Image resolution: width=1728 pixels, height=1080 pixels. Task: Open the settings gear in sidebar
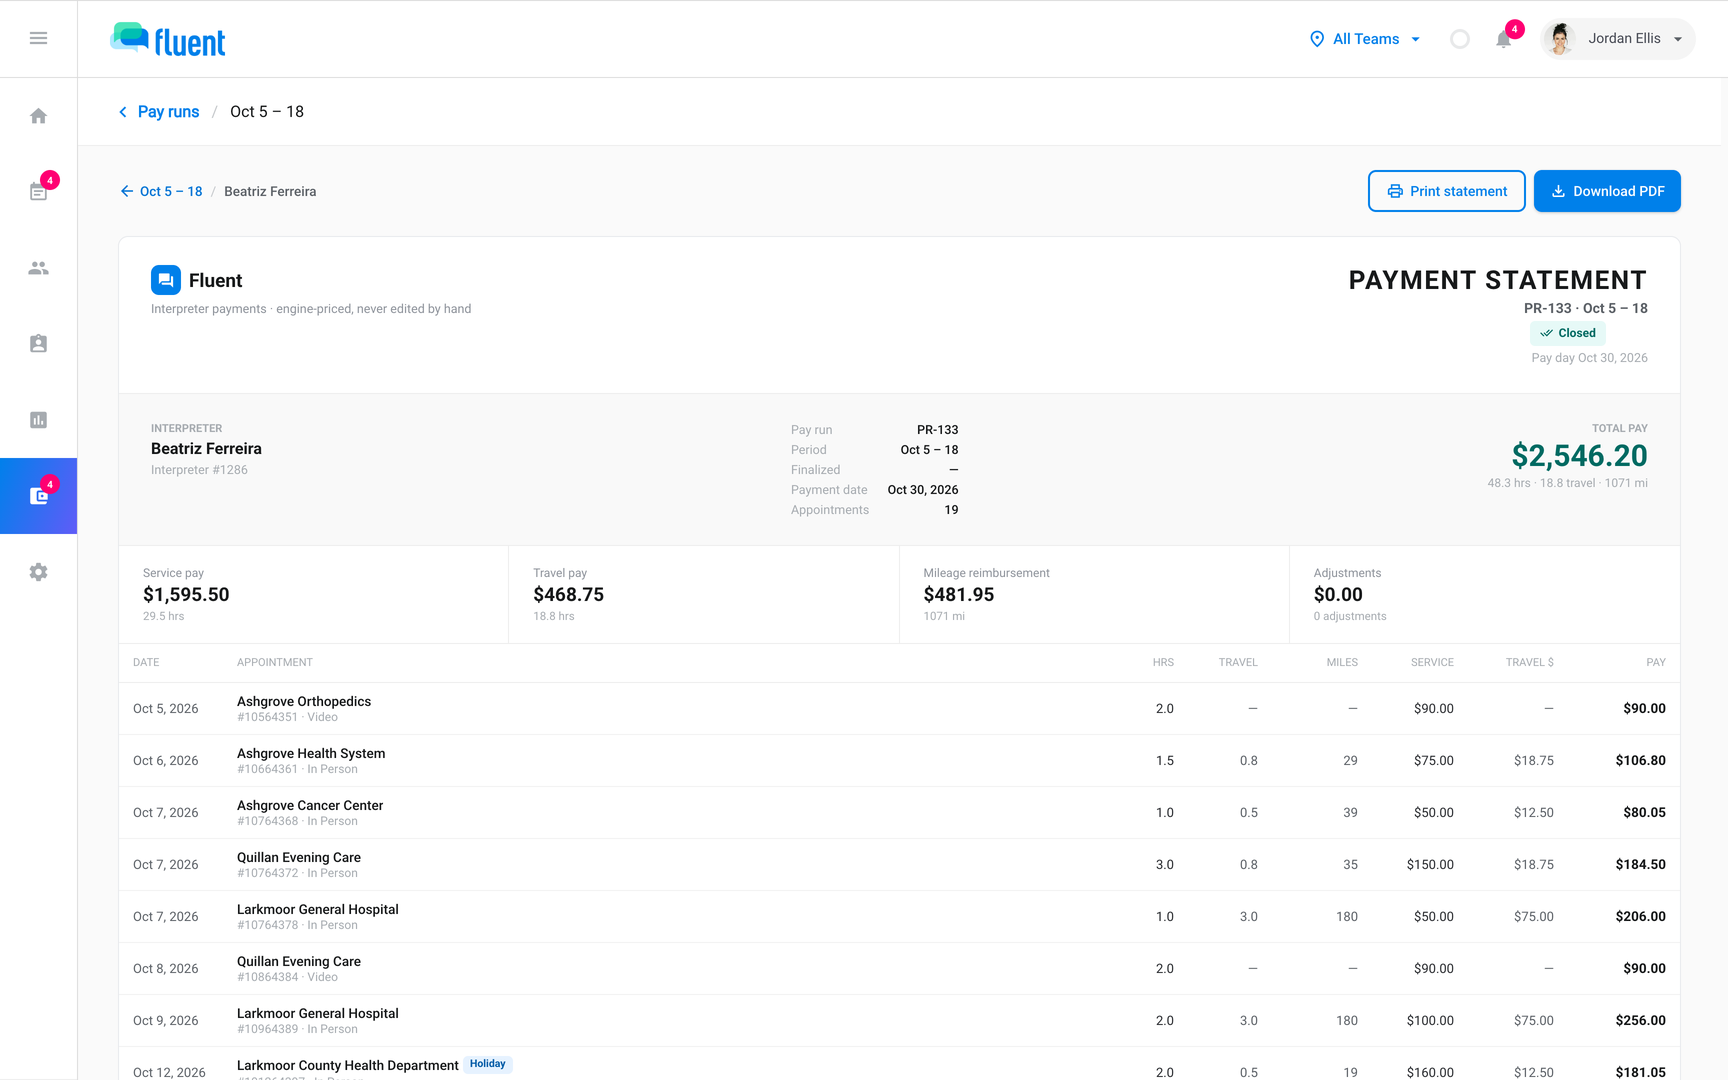click(x=38, y=572)
